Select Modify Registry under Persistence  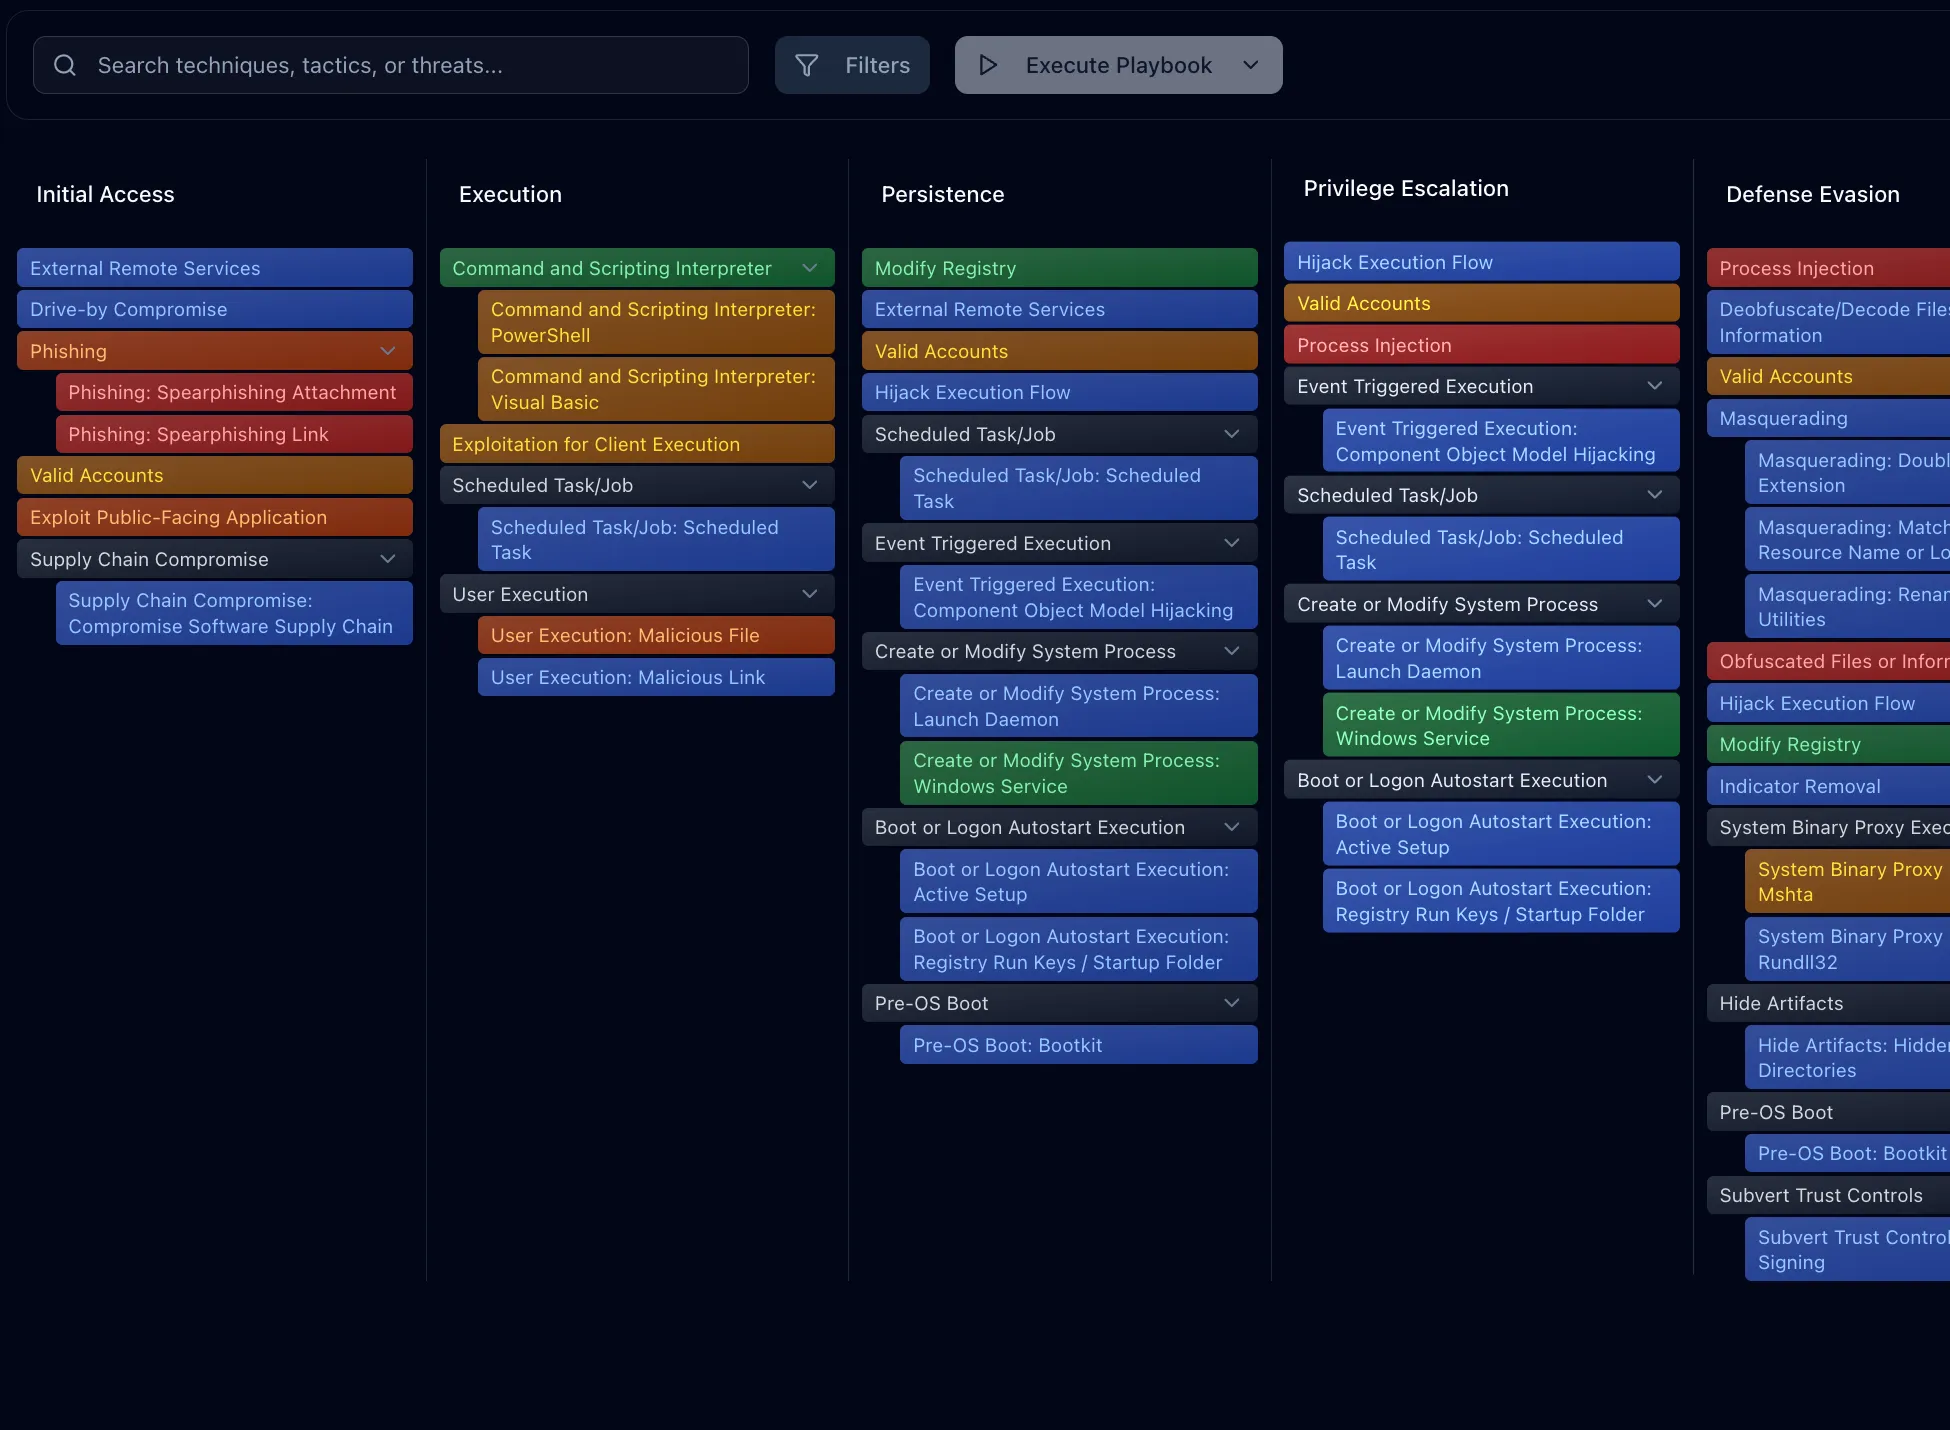tap(1059, 268)
